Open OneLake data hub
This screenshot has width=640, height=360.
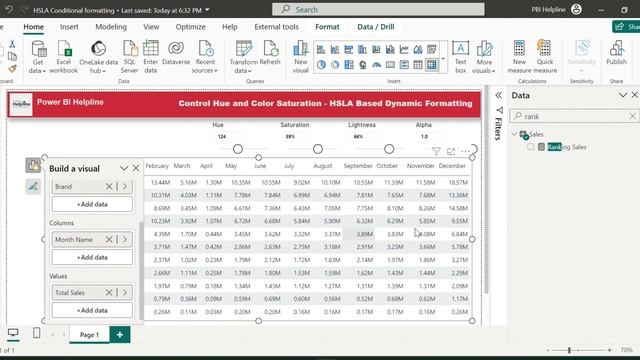coord(98,57)
